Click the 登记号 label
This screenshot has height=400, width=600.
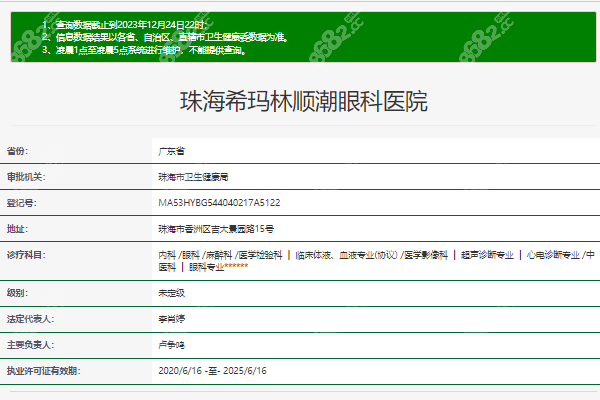click(x=22, y=203)
